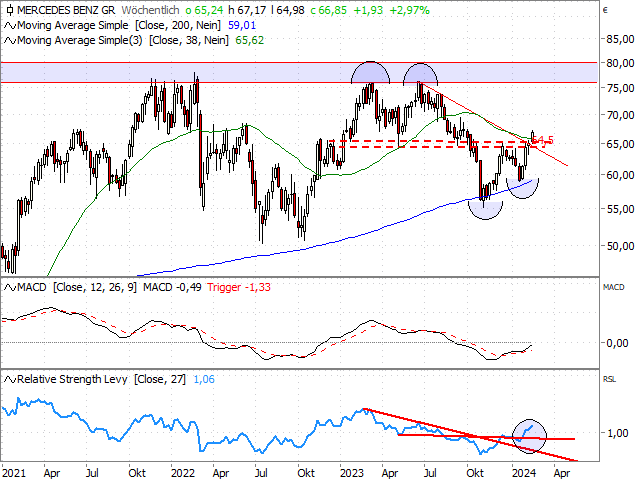This screenshot has height=480, width=640.
Task: Click the 60,00 price axis label
Action: pos(620,175)
